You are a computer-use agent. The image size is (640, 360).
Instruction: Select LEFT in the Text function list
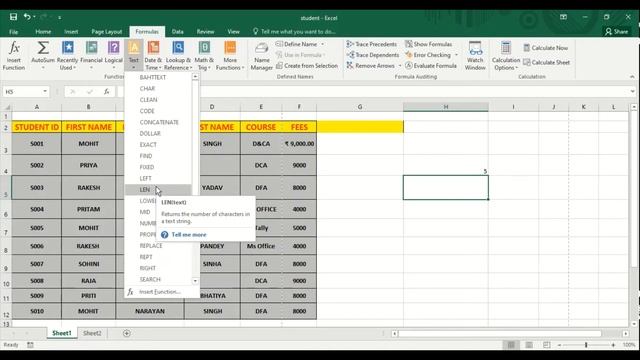click(x=158, y=178)
